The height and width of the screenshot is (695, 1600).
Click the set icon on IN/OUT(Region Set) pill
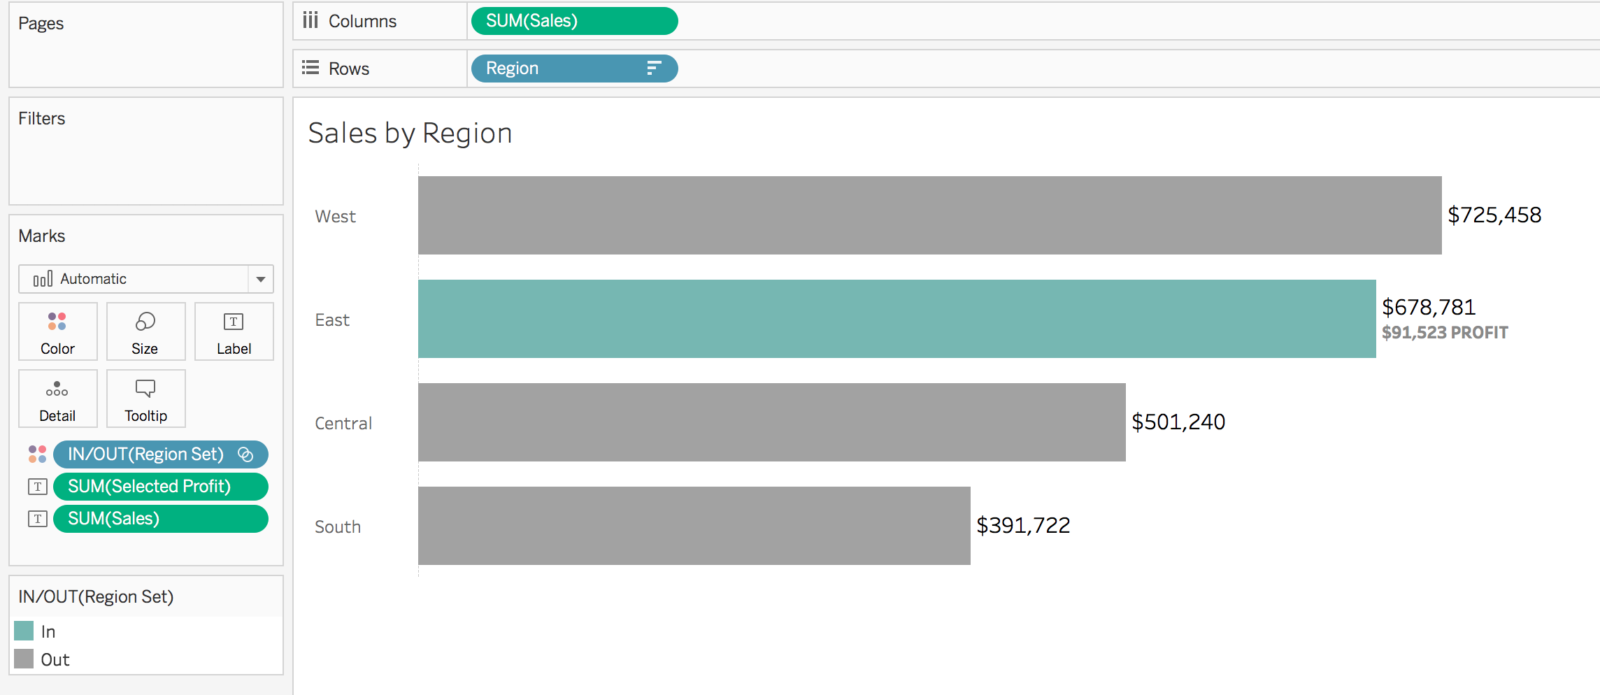246,454
